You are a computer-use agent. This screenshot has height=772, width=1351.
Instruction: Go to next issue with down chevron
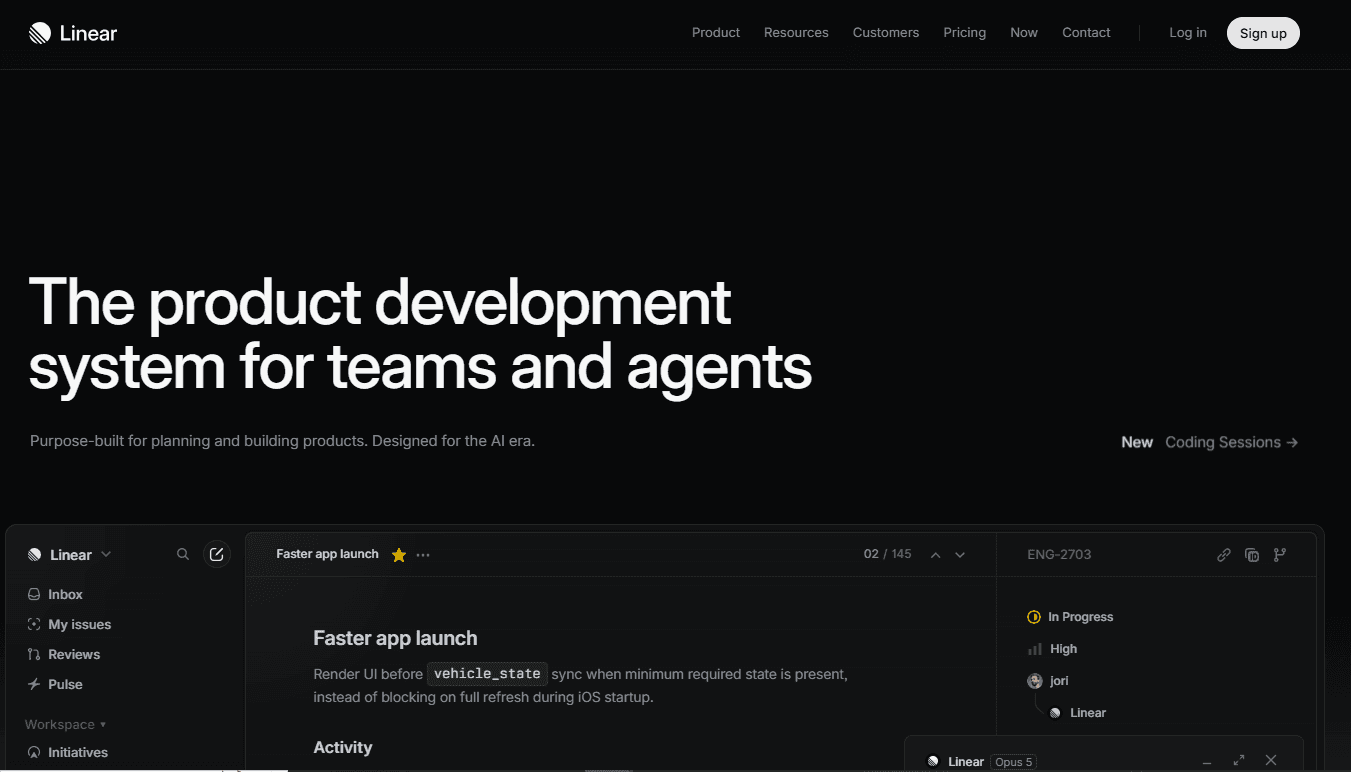(960, 555)
